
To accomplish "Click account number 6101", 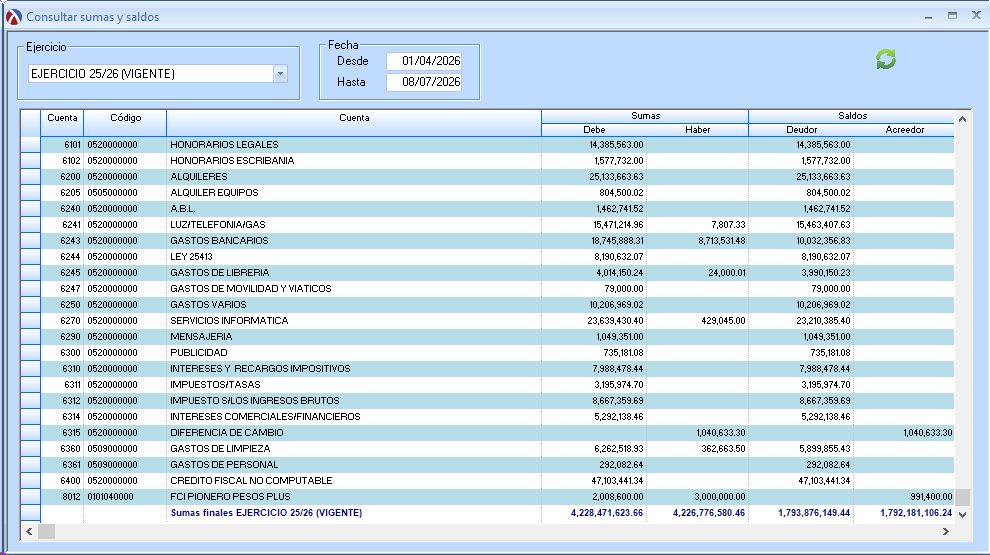I will (x=72, y=145).
